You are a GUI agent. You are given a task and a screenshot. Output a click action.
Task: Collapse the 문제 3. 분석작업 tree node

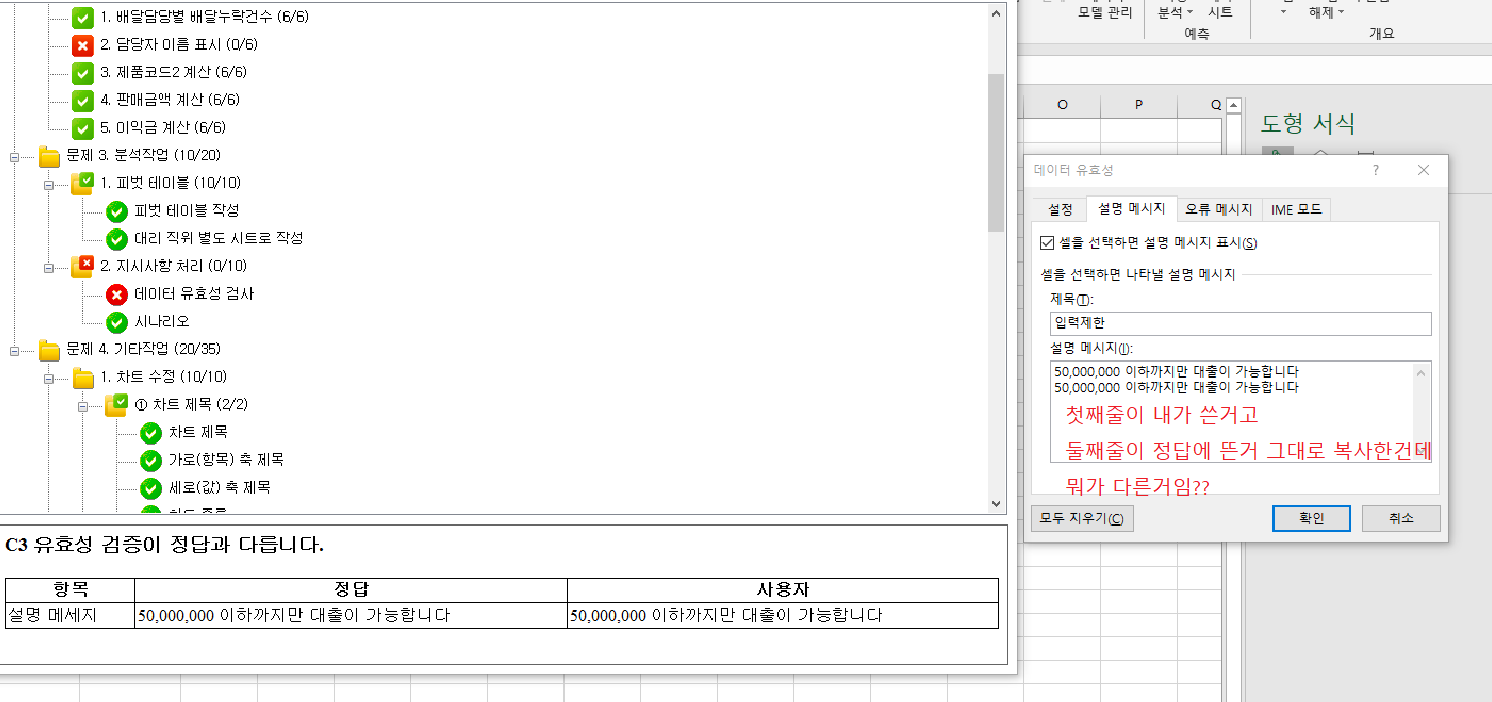click(15, 156)
